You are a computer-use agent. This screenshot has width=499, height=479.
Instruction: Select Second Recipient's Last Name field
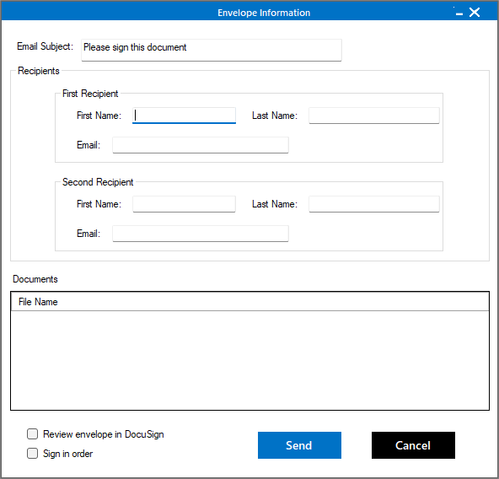[x=374, y=204]
